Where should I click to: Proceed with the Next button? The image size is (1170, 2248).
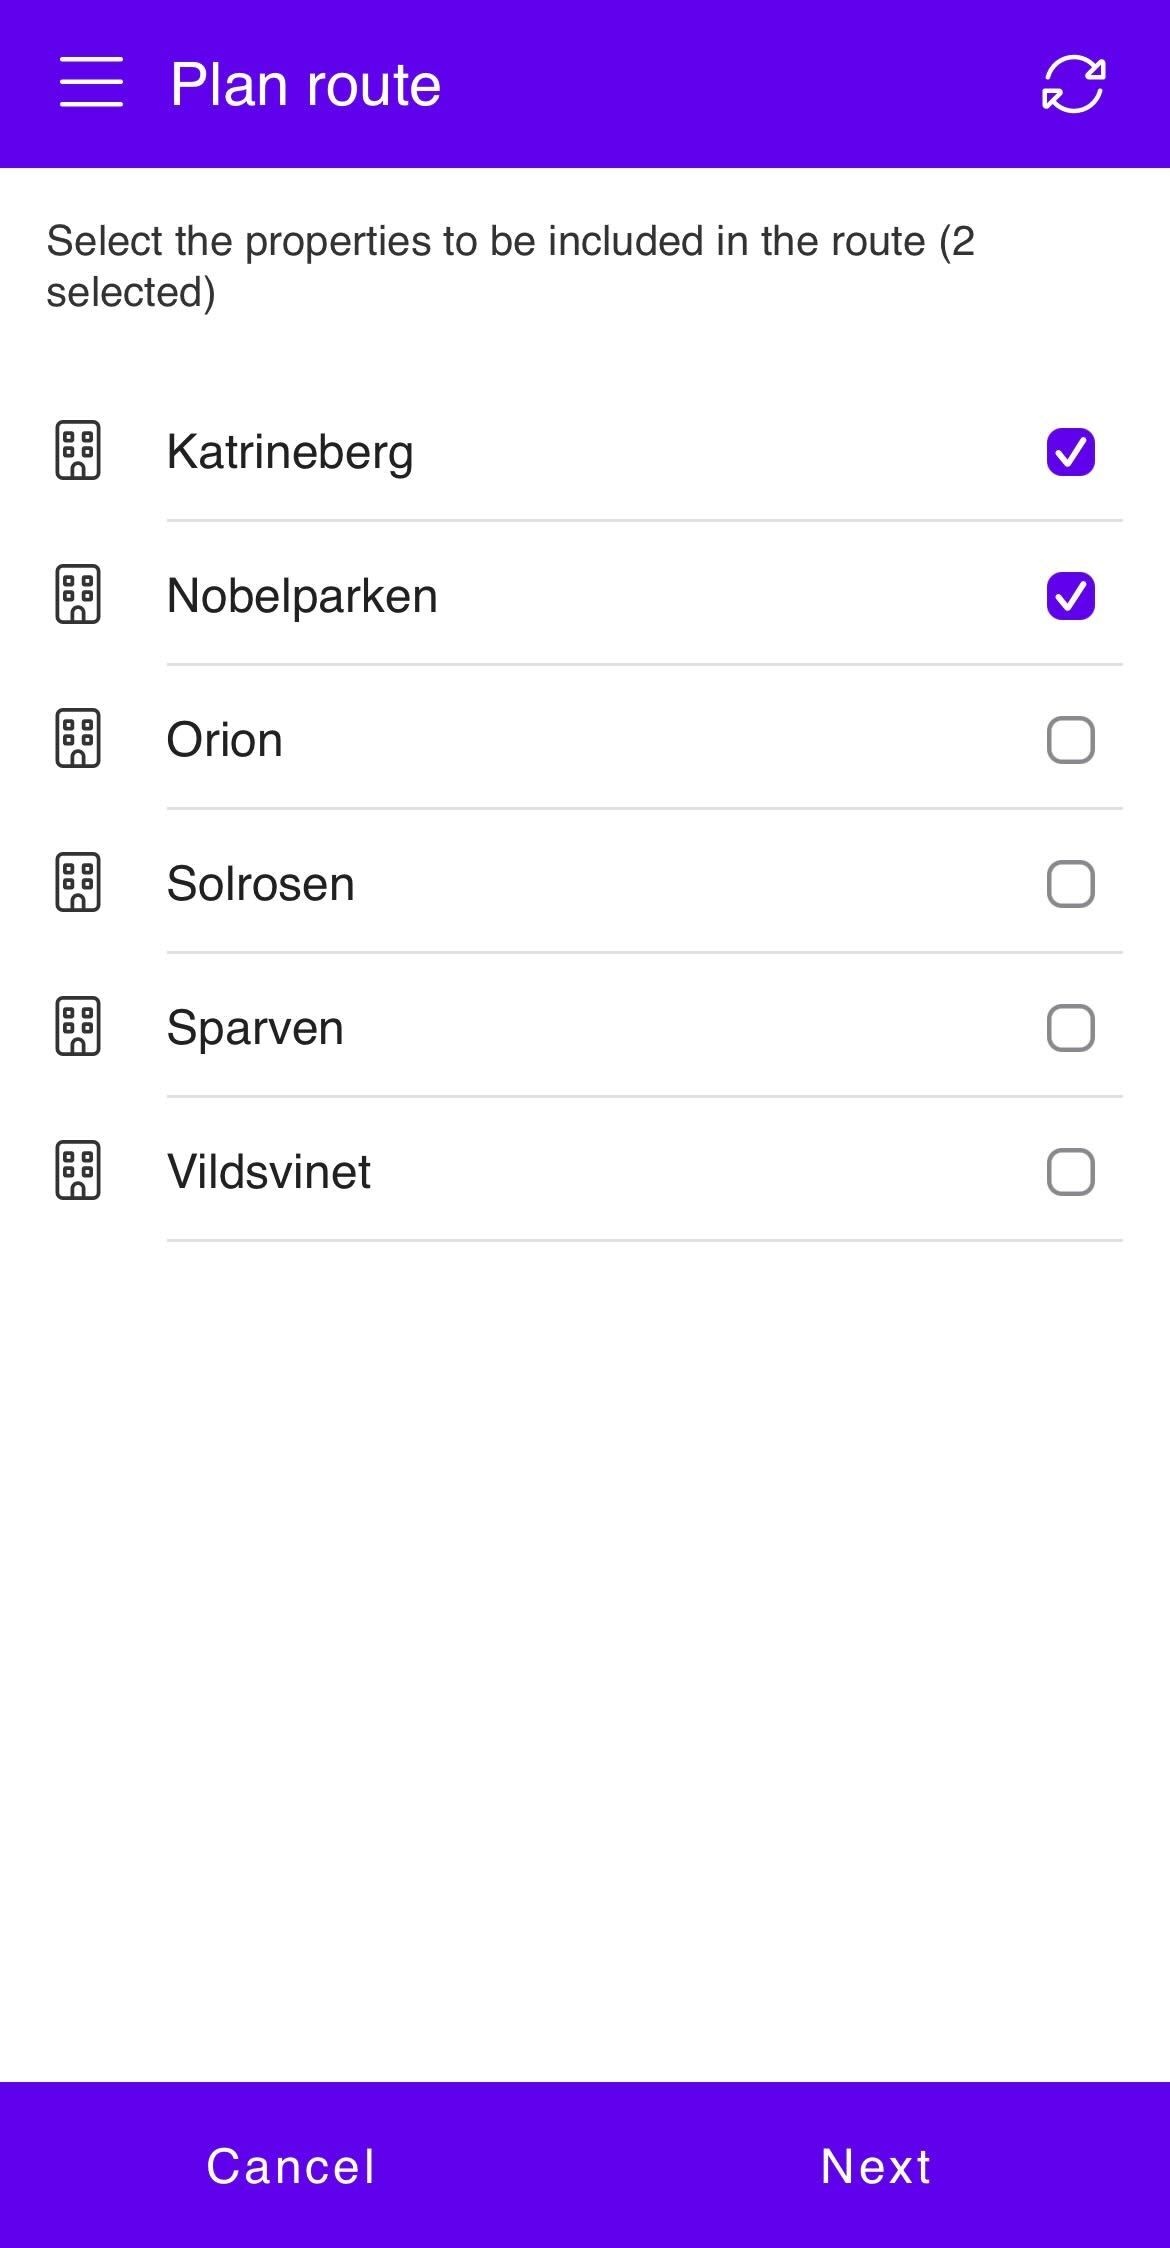point(876,2166)
